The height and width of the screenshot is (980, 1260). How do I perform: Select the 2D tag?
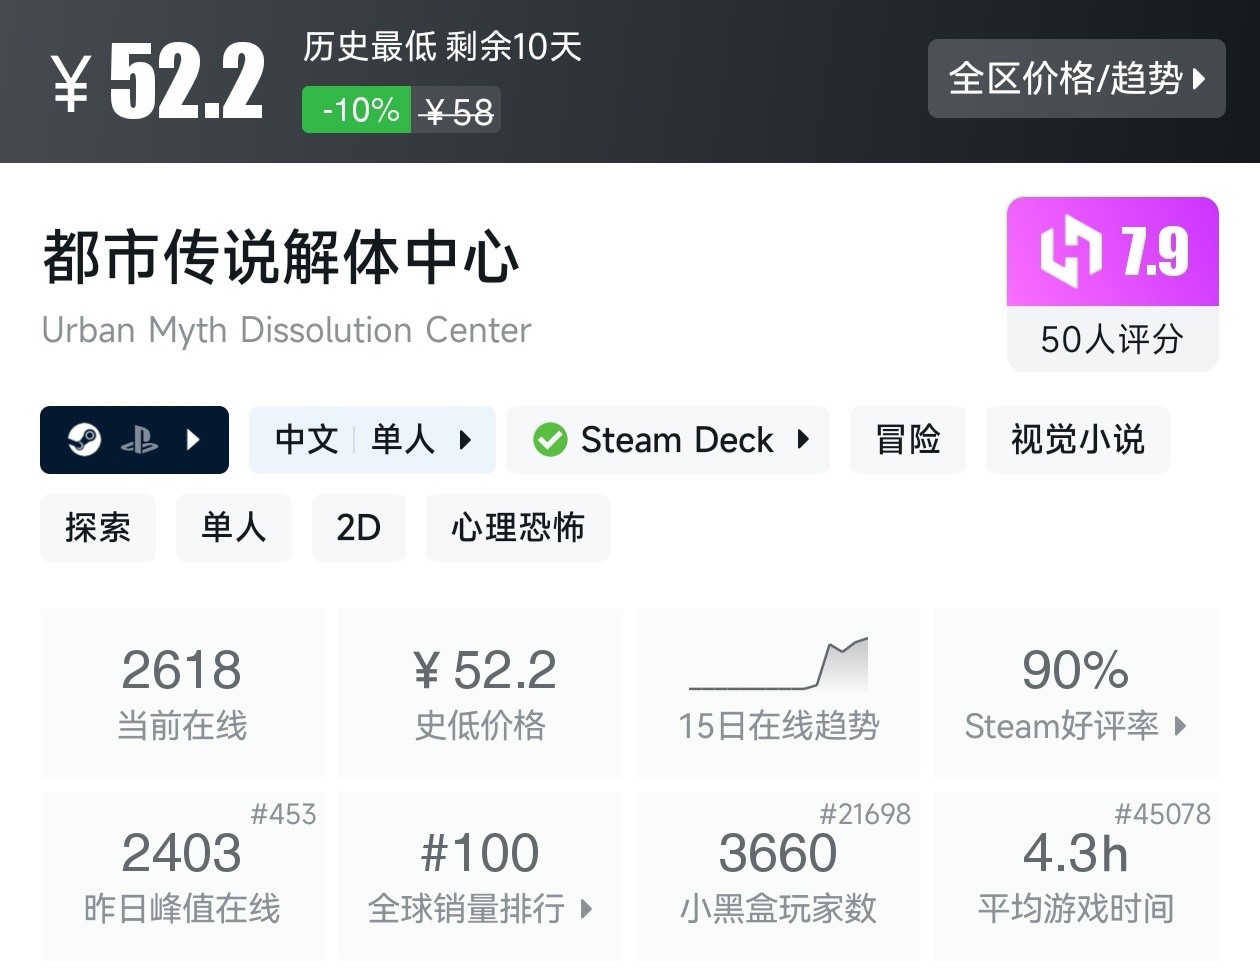click(x=359, y=527)
